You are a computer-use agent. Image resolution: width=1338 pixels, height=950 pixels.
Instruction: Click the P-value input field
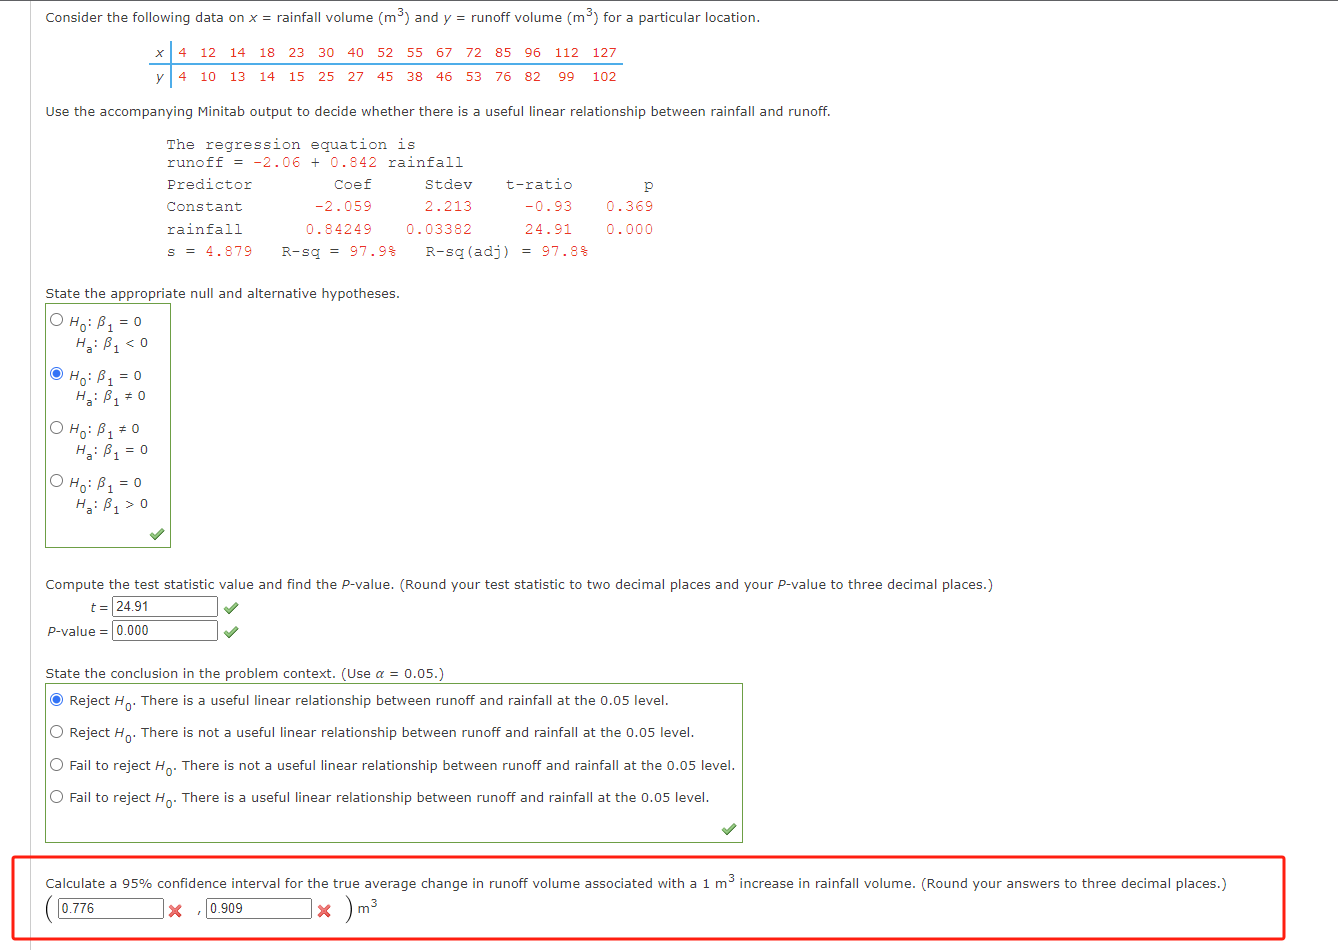(x=163, y=630)
